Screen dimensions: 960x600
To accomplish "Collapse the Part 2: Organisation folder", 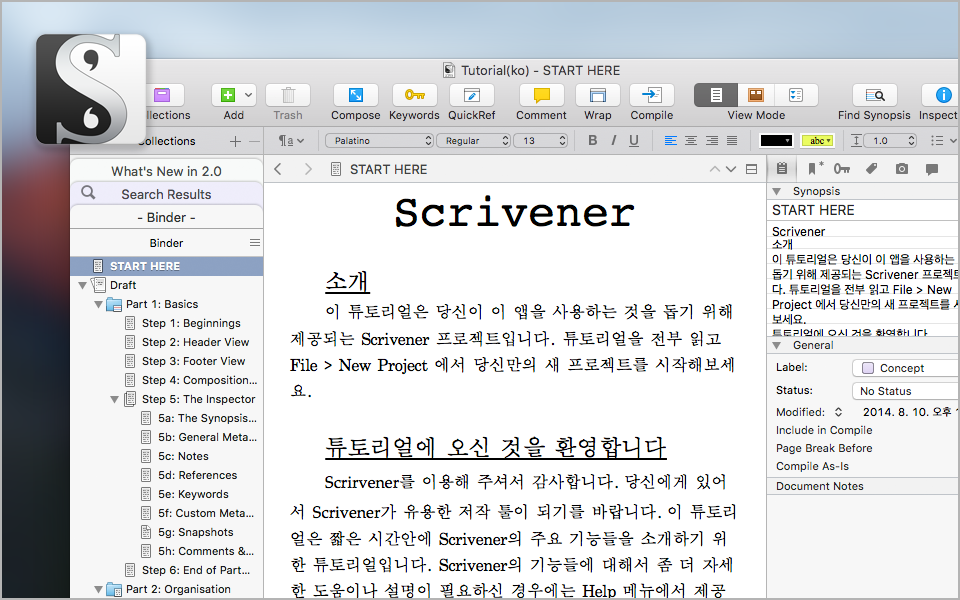I will tap(99, 589).
